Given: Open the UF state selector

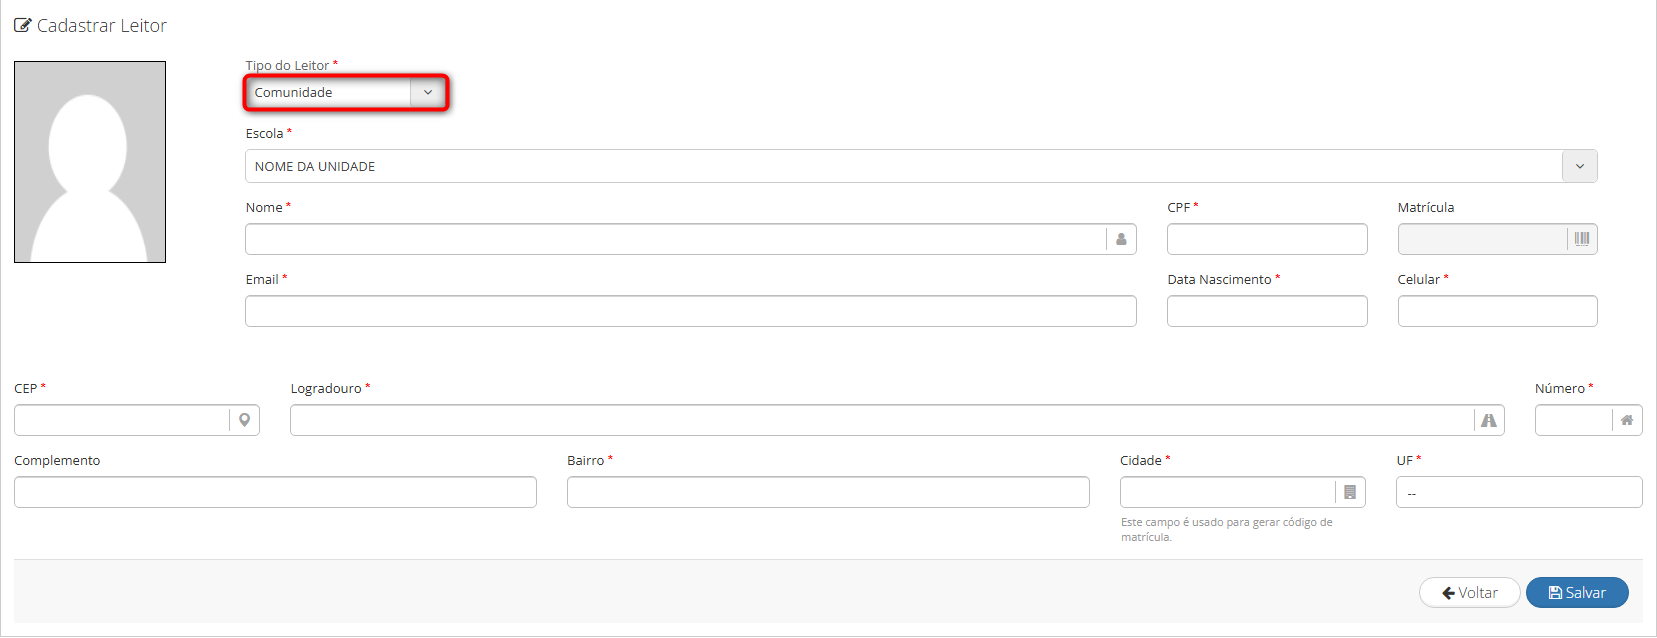Looking at the screenshot, I should (1519, 492).
